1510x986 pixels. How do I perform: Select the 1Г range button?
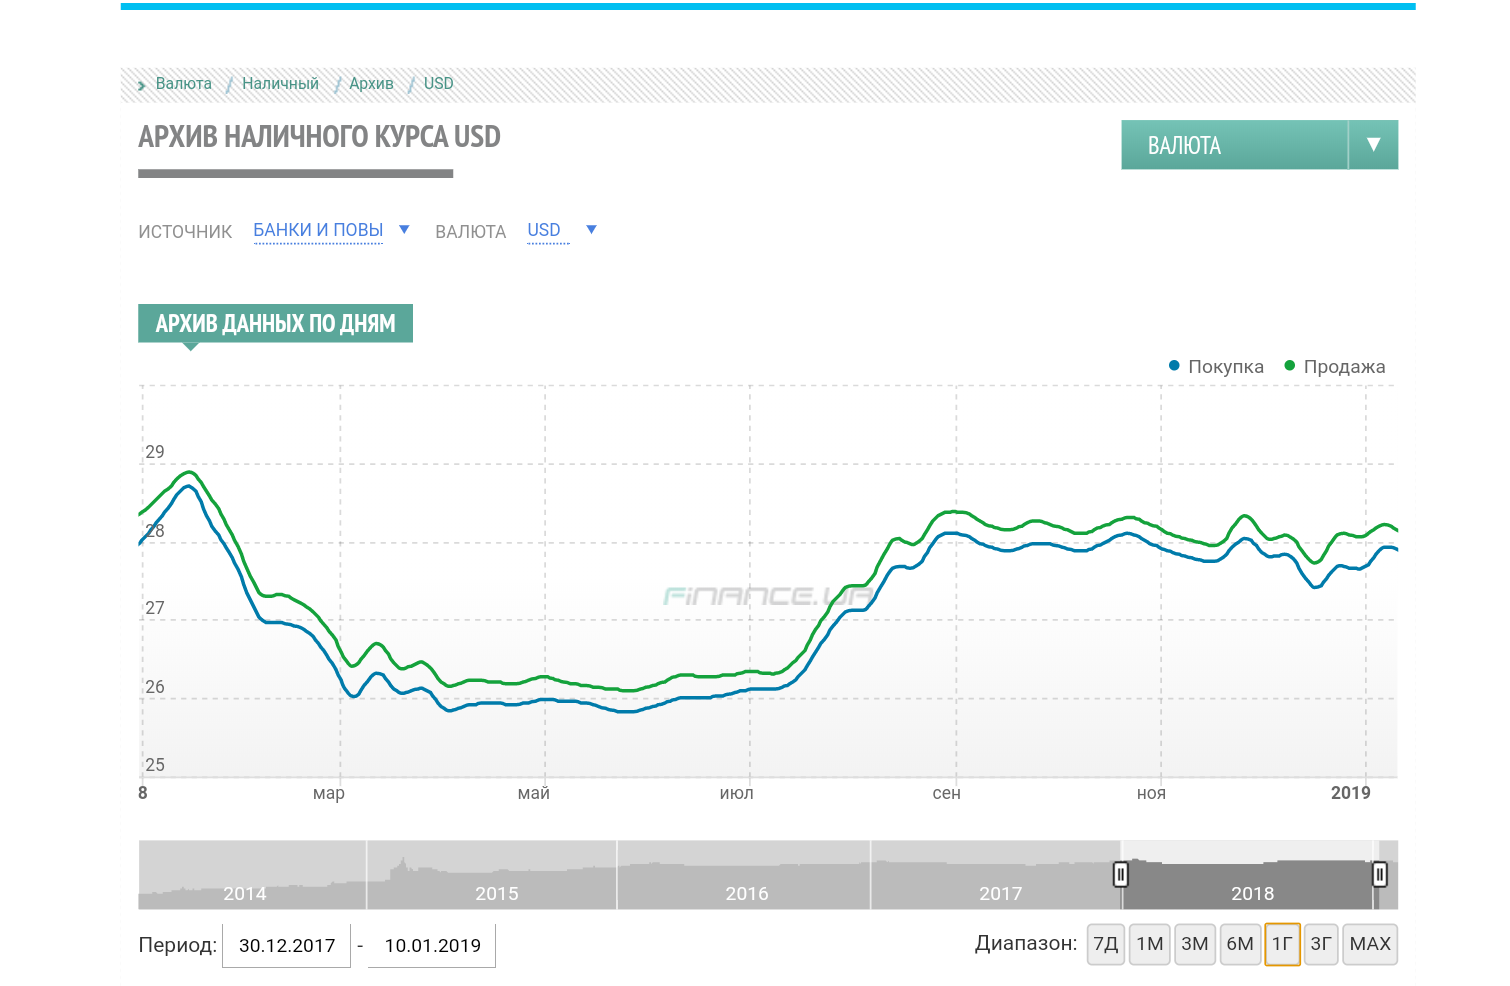coord(1282,944)
